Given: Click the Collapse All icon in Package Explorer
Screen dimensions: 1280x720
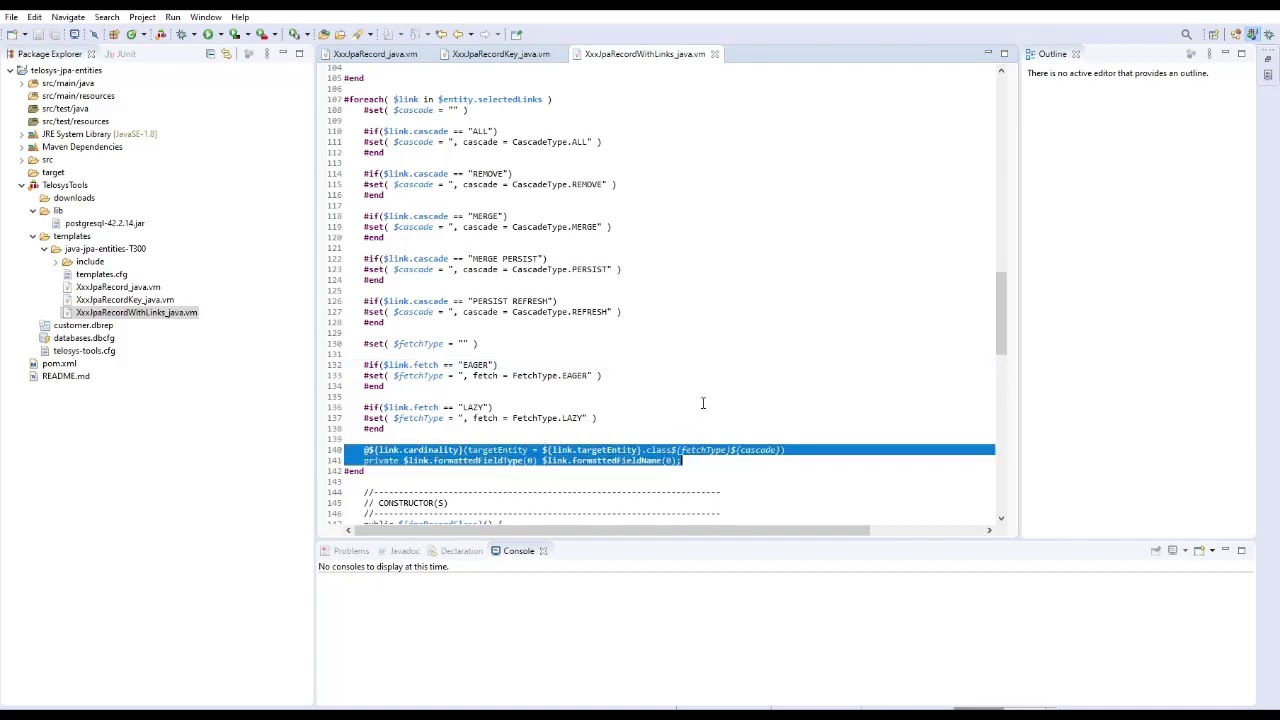Looking at the screenshot, I should [210, 54].
